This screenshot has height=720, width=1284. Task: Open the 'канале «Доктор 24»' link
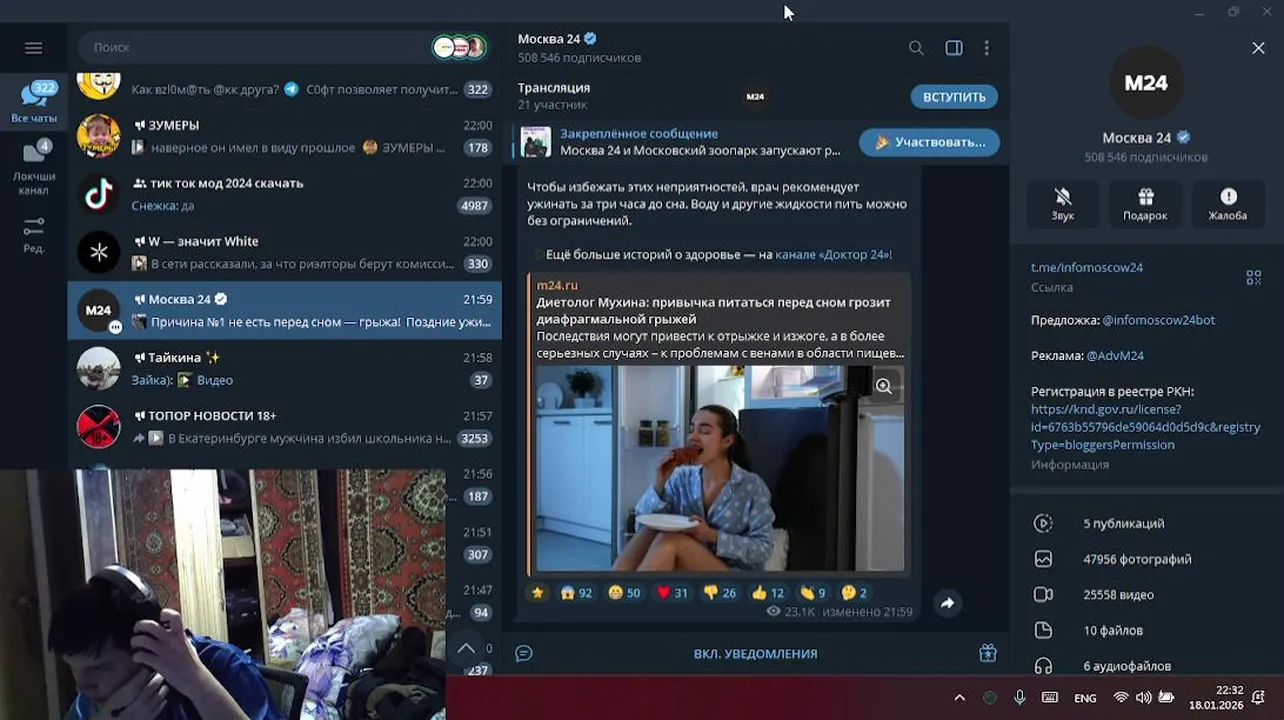[833, 254]
